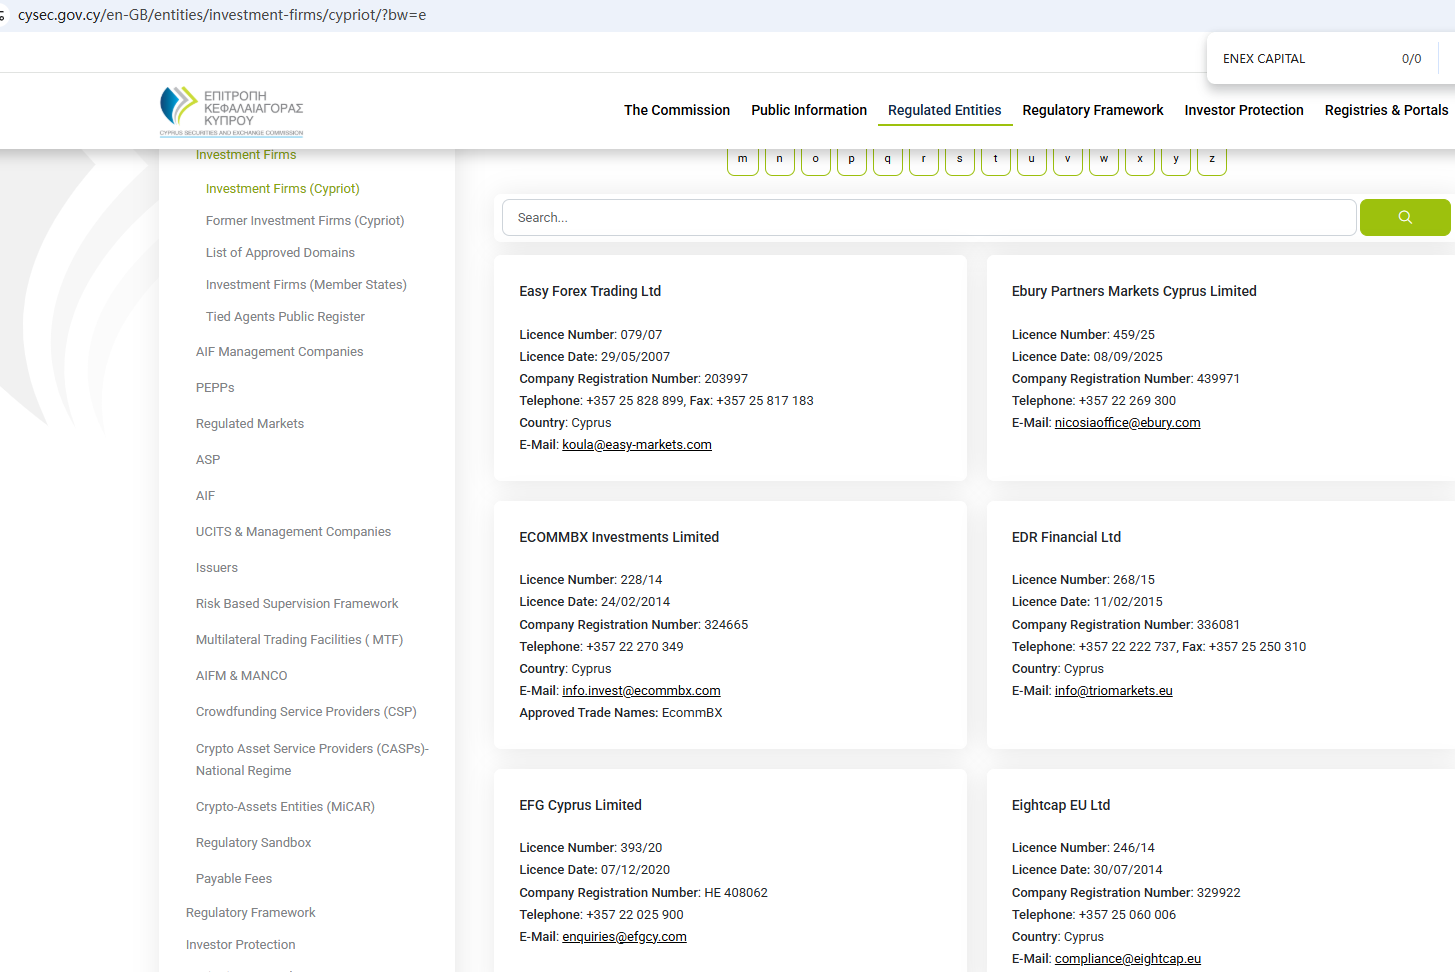Select AIF Management Companies in sidebar
The image size is (1455, 972).
pyautogui.click(x=279, y=352)
